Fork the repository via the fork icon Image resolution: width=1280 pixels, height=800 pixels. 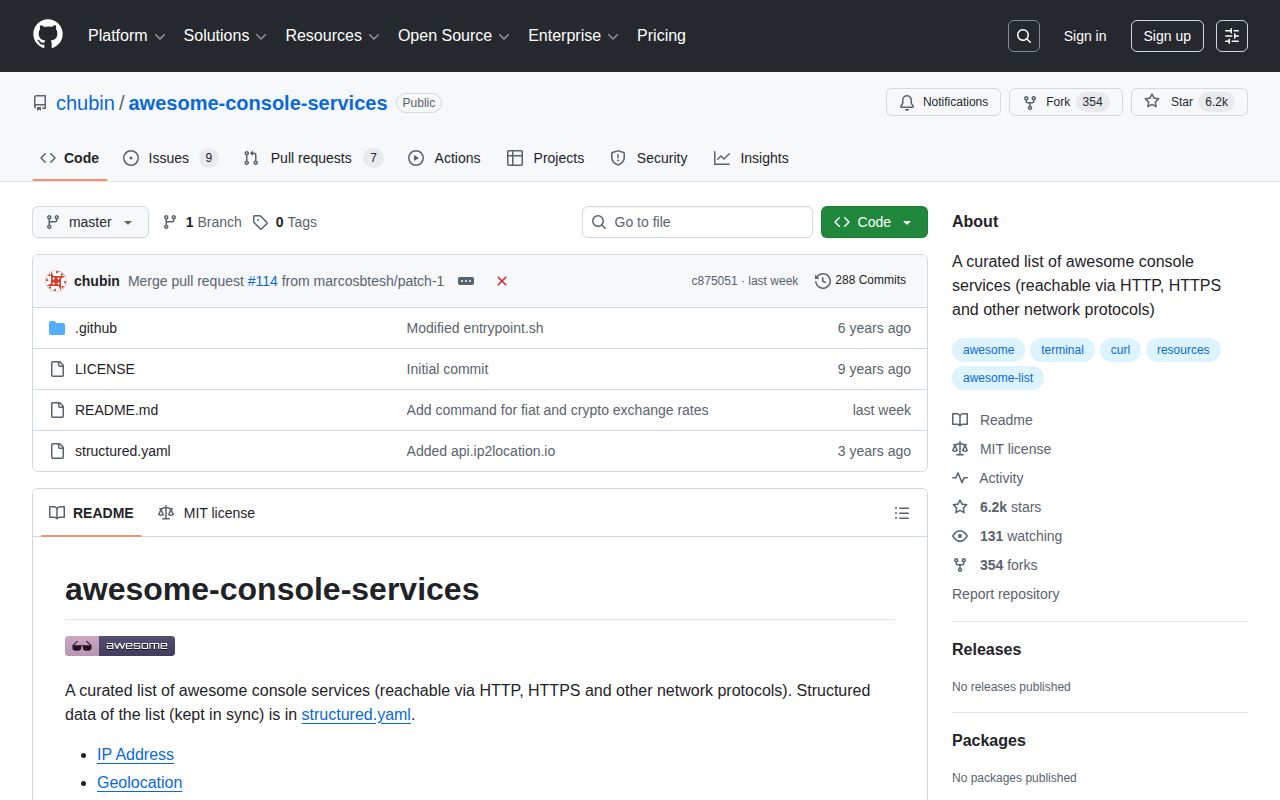(1028, 101)
